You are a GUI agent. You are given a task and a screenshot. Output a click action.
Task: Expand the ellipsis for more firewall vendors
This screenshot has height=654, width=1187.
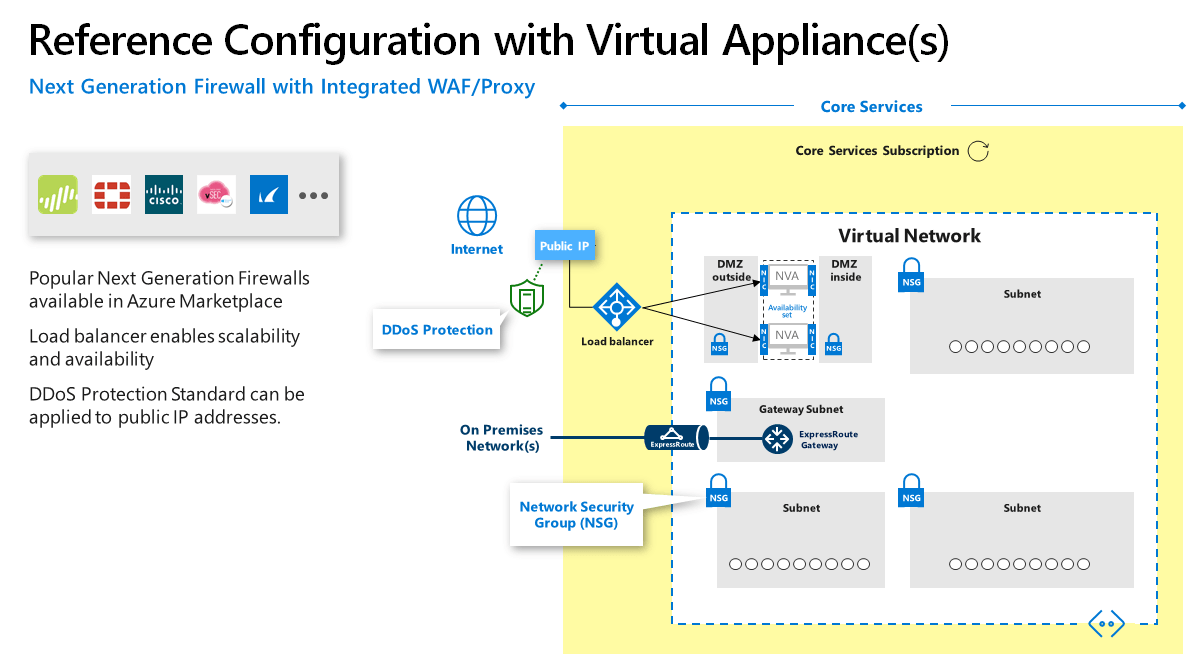313,195
